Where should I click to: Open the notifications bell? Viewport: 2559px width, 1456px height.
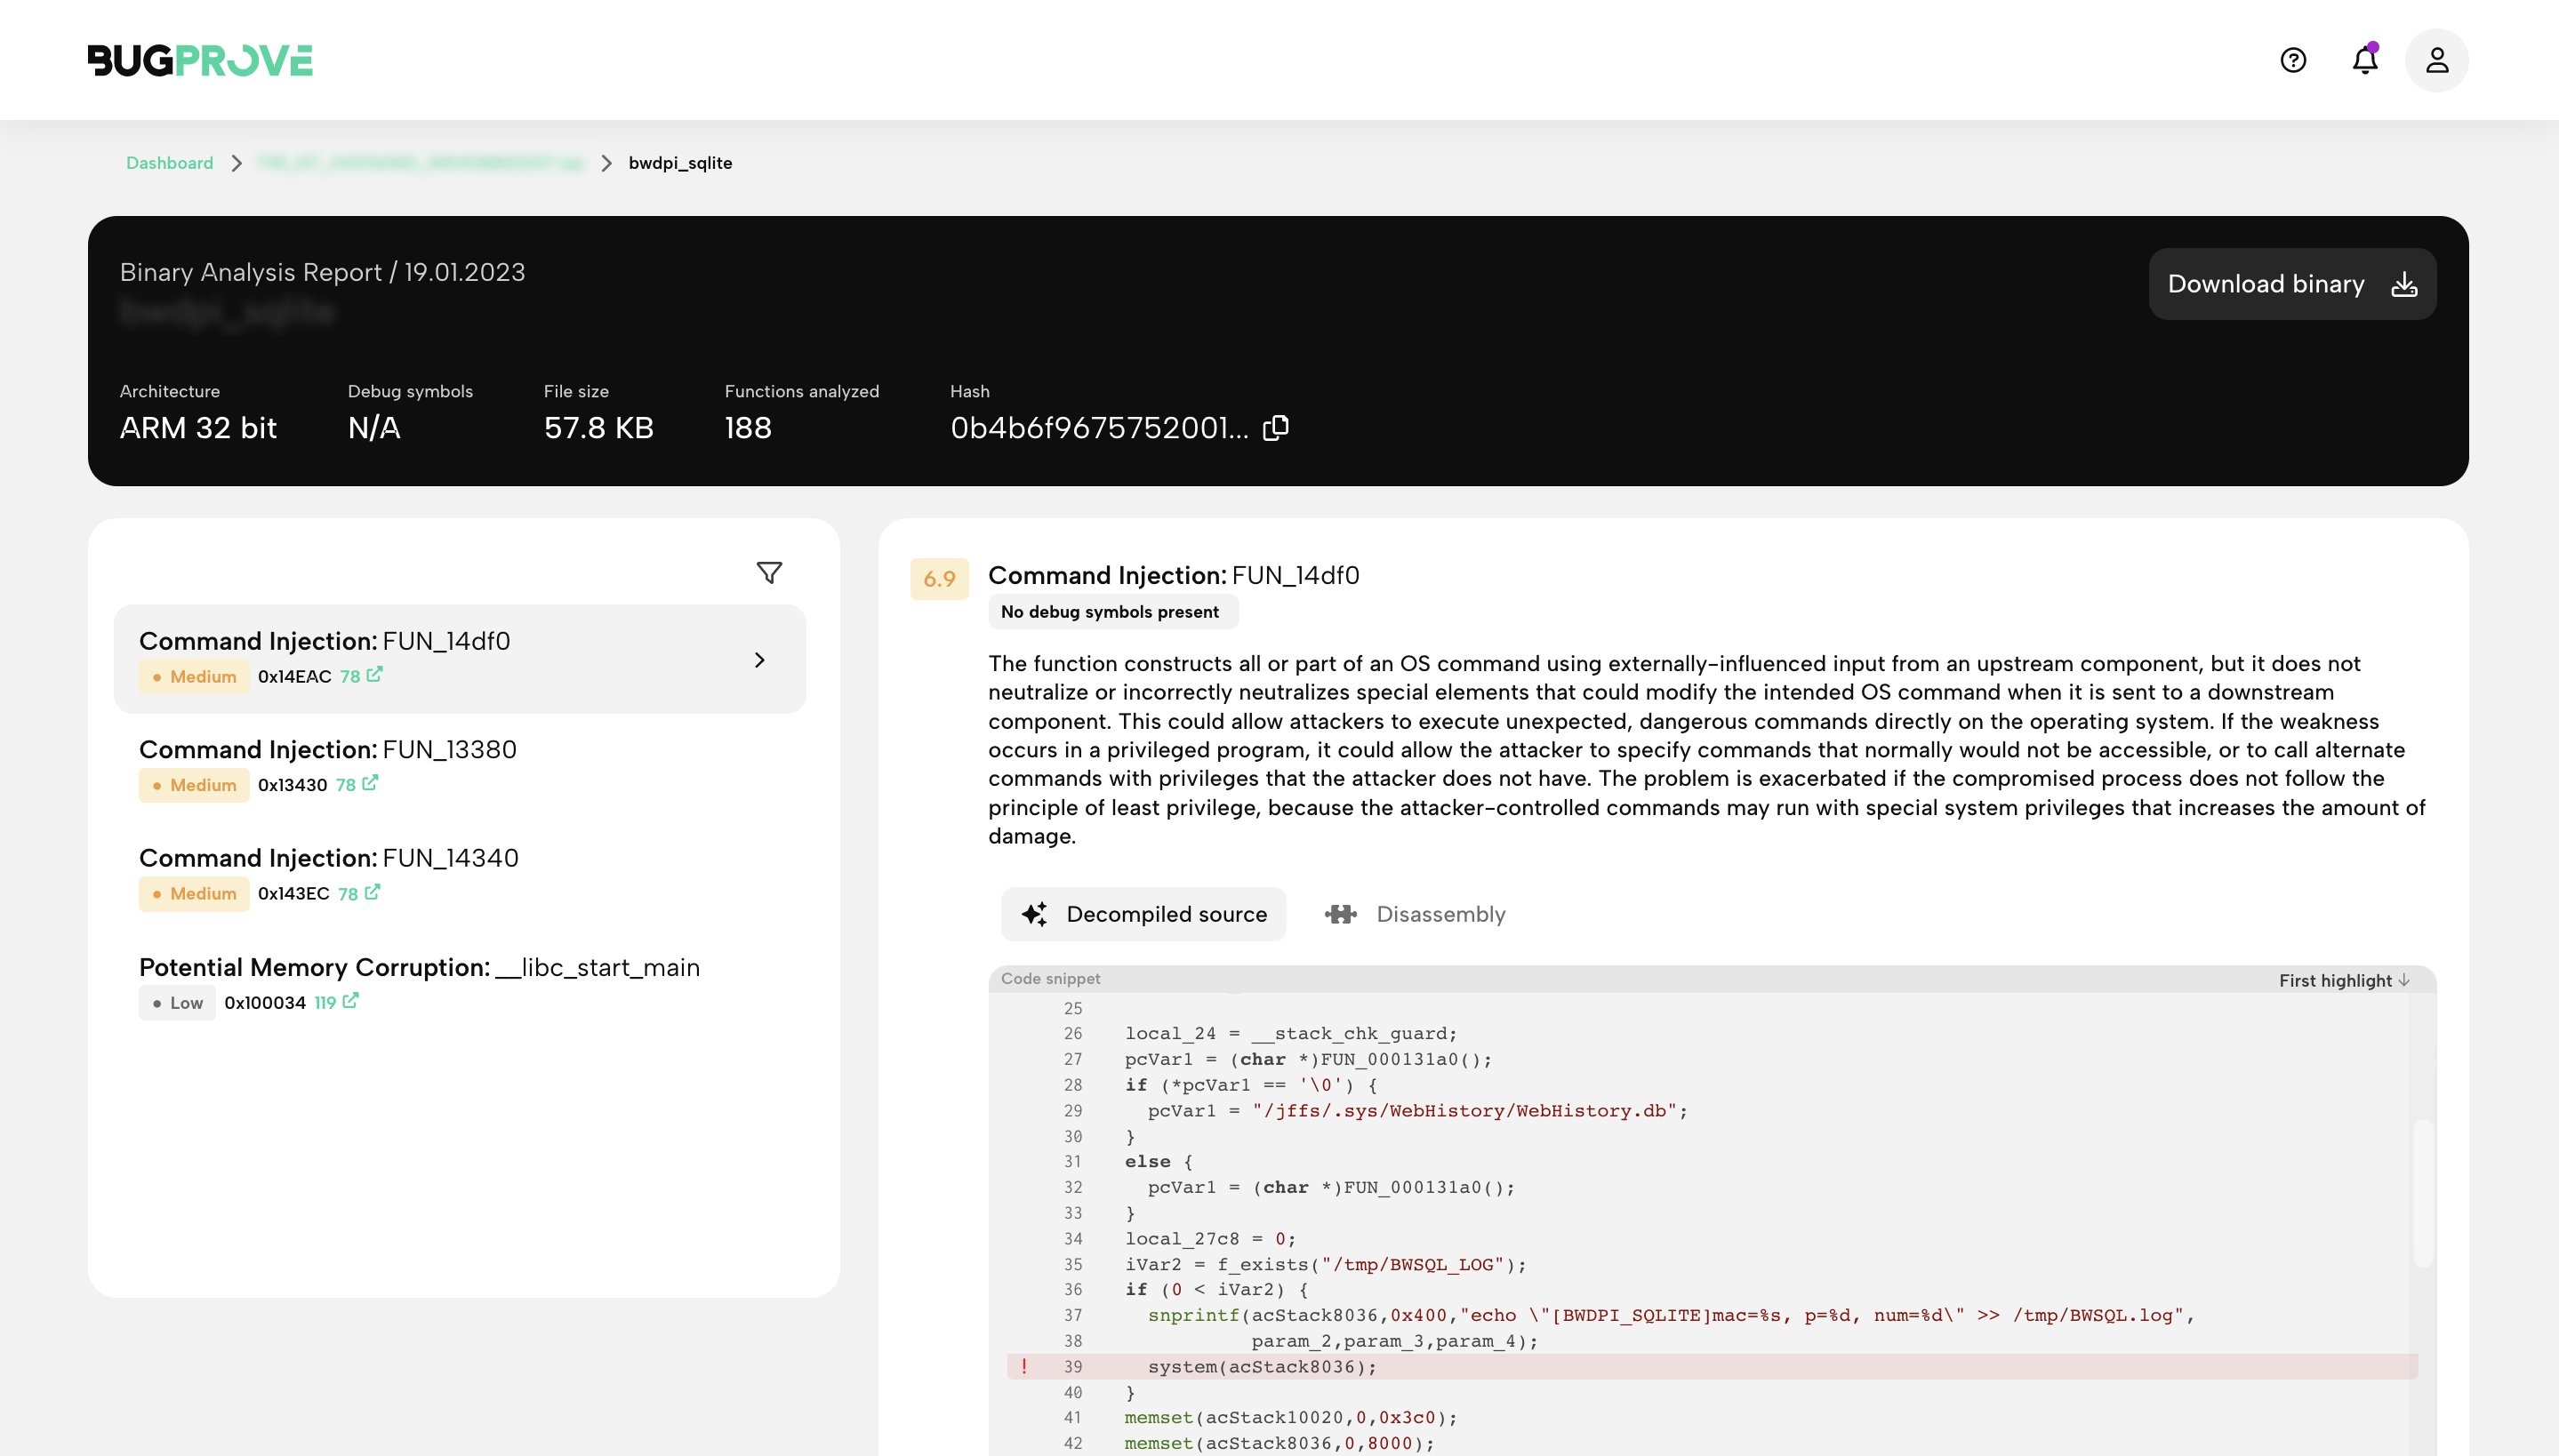[2364, 60]
